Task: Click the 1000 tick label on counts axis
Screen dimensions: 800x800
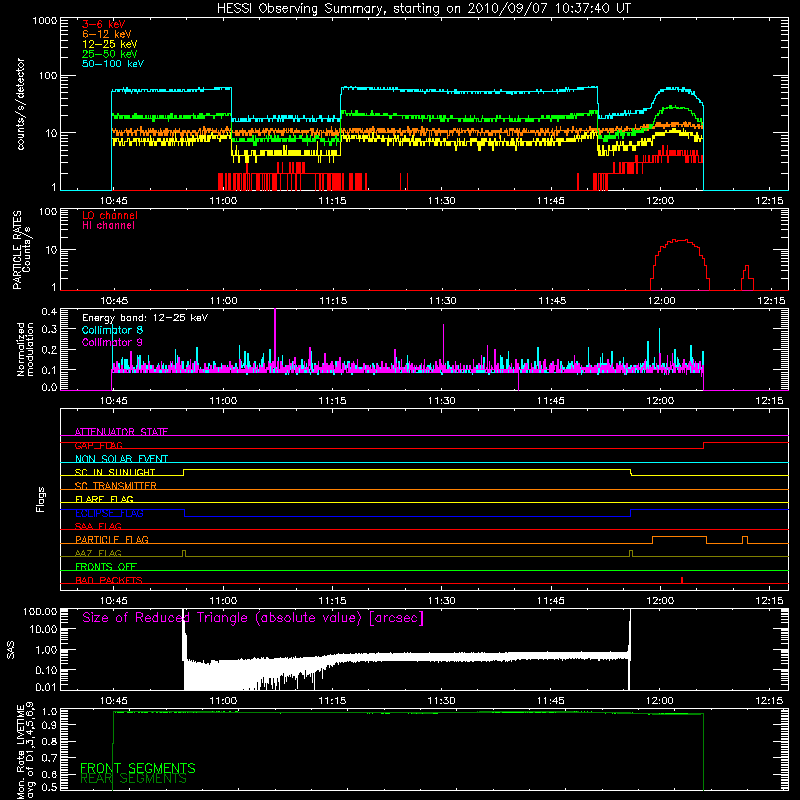Action: point(44,21)
